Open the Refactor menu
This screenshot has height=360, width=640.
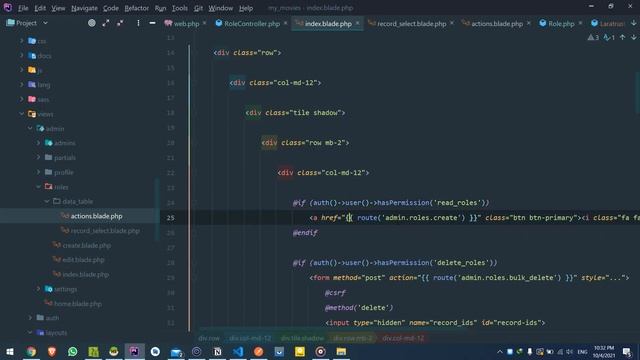coord(137,8)
